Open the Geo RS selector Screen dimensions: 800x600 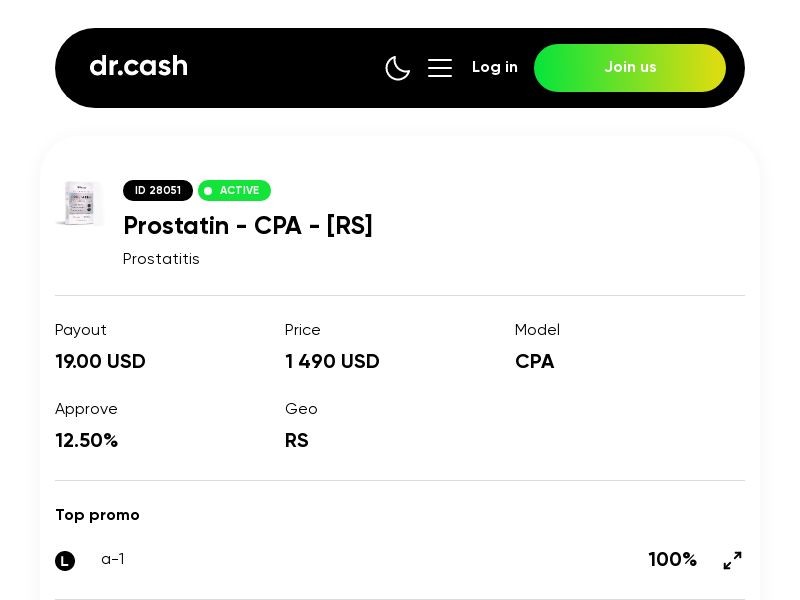297,440
